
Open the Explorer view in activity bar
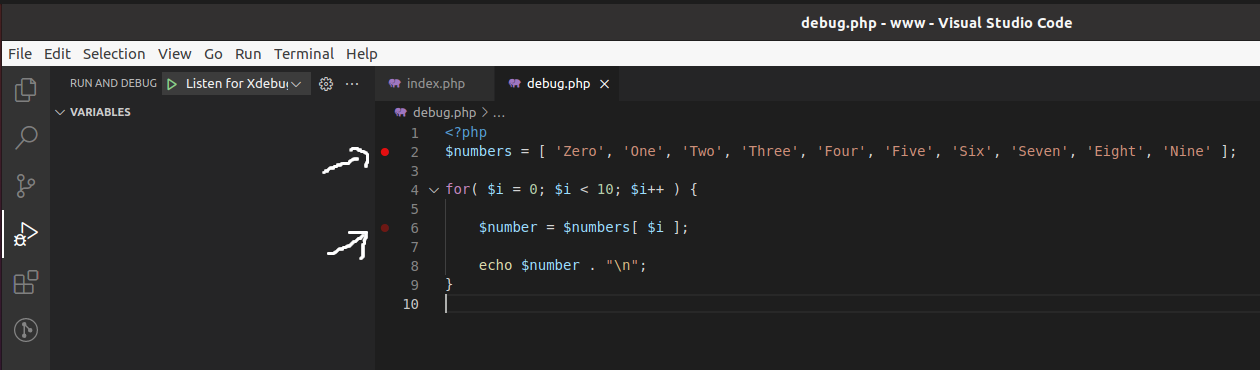coord(25,91)
